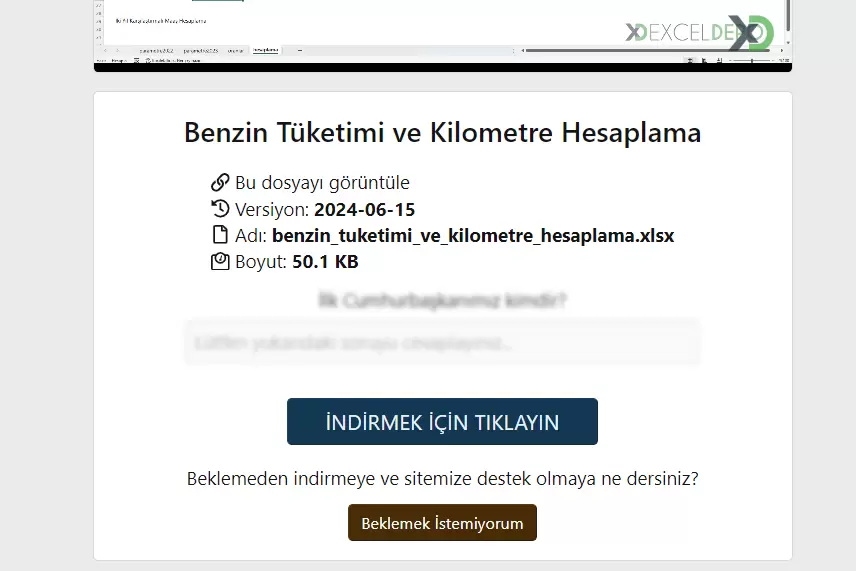This screenshot has height=571, width=856.
Task: Click the chain link icon beside Bu dosyayı görüntüle
Action: coord(220,182)
